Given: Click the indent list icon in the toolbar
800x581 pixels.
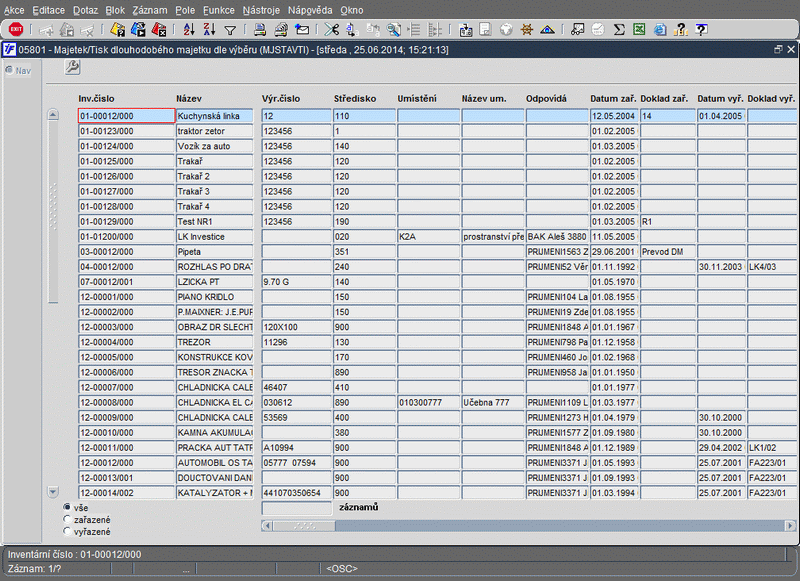Looking at the screenshot, I should tap(414, 30).
